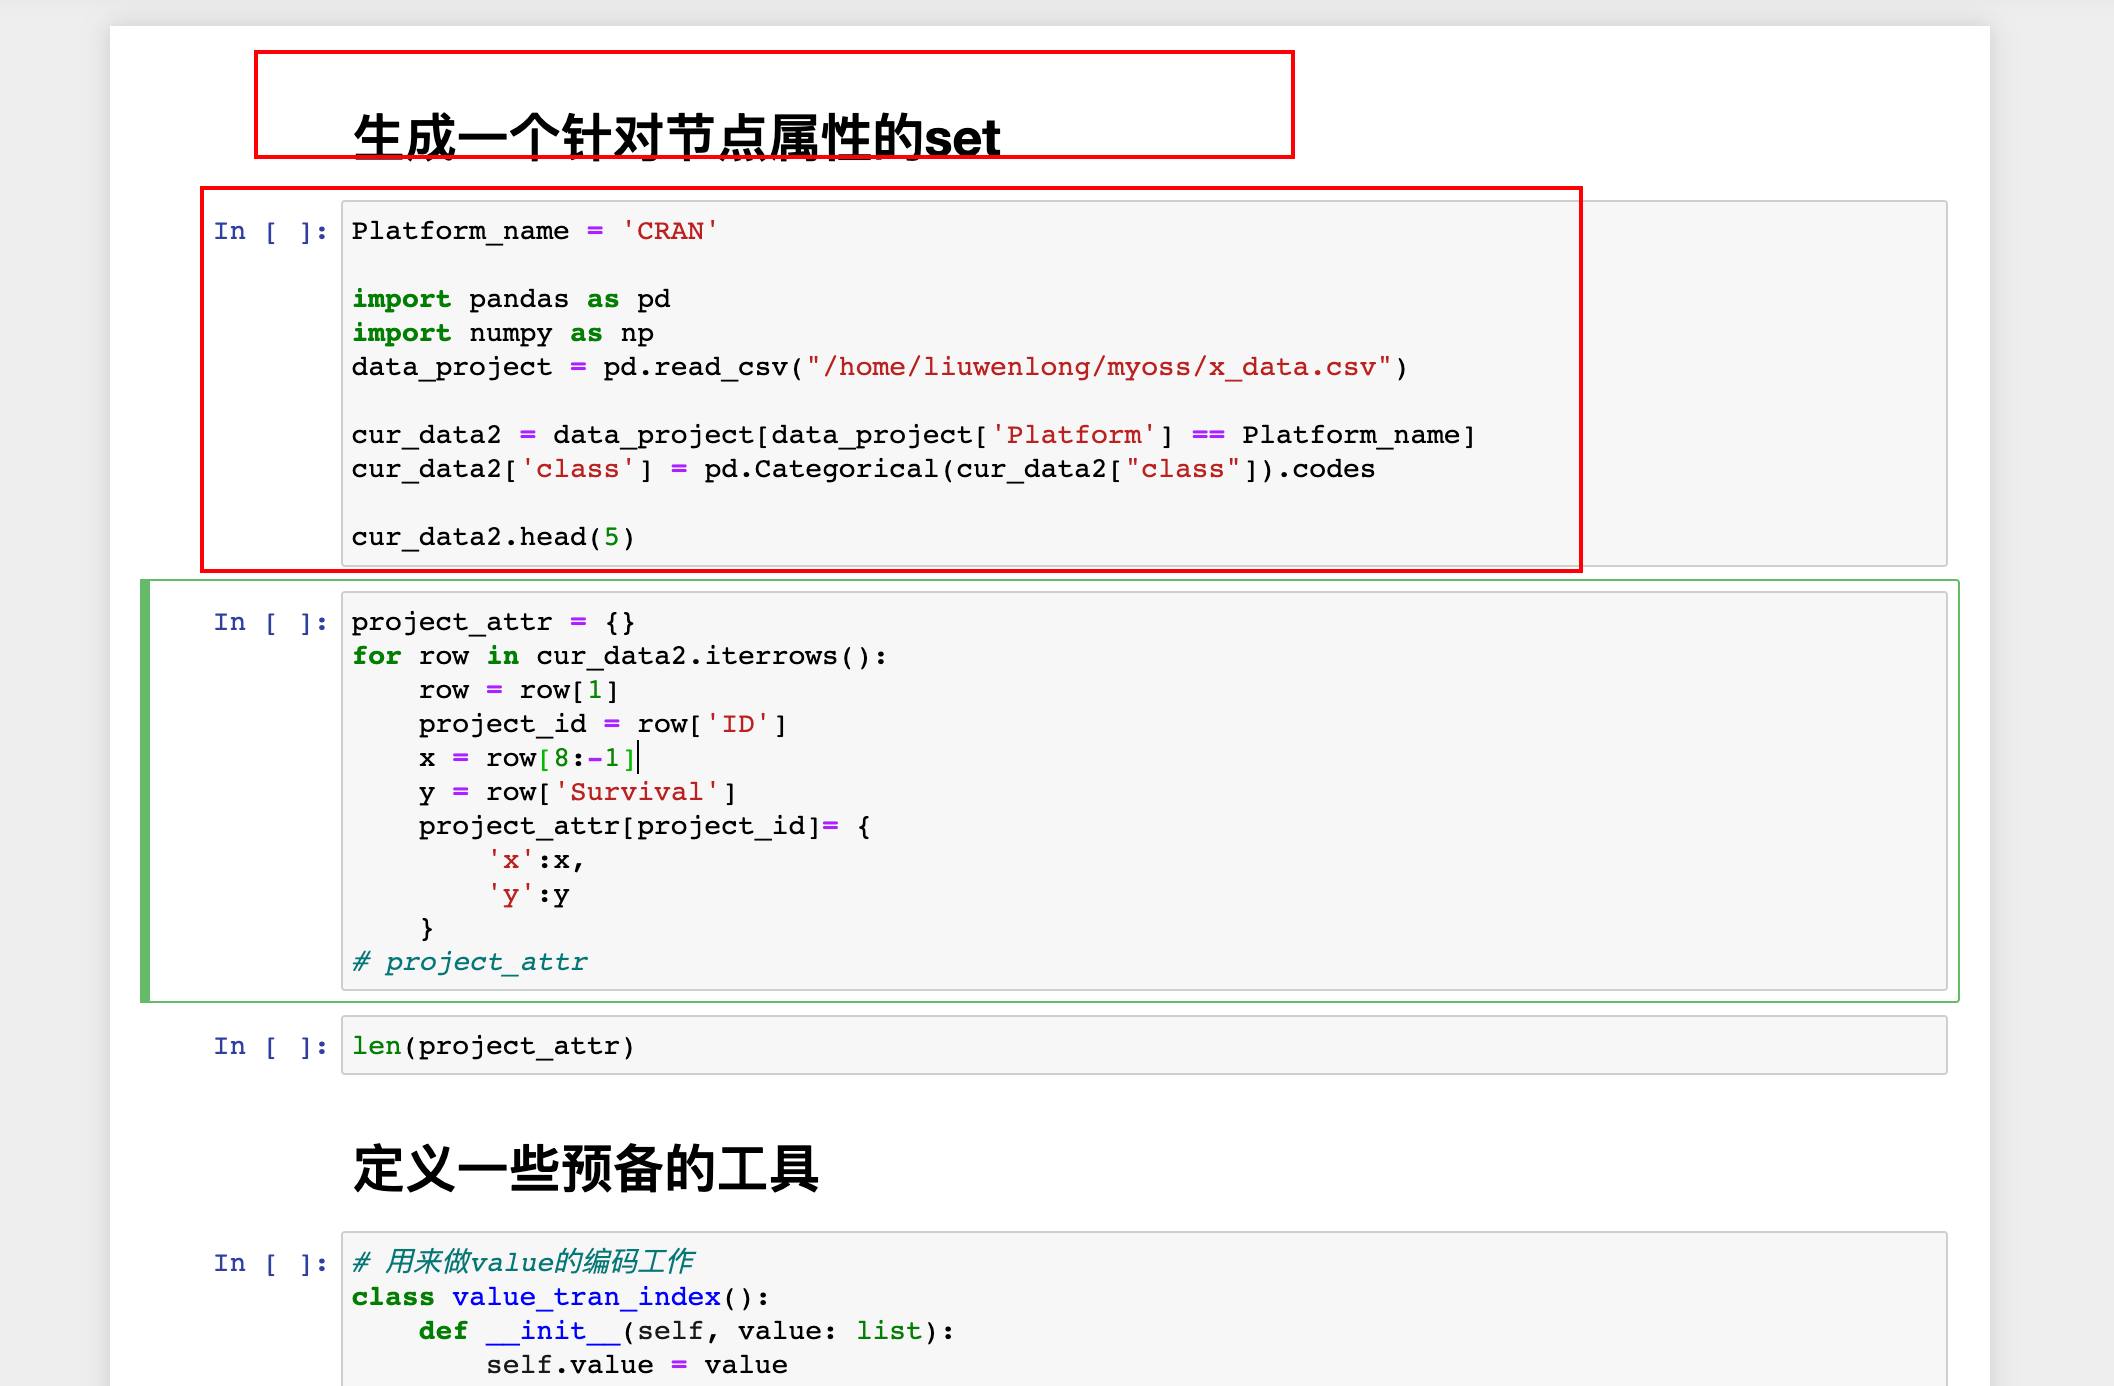2114x1386 pixels.
Task: Click the In [ ] prompt of the Platform_name cell
Action: [x=270, y=232]
